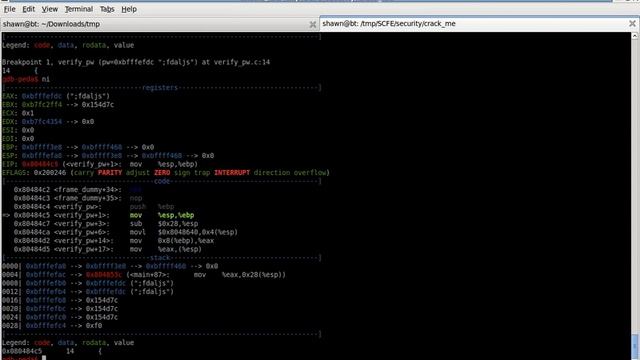This screenshot has width=640, height=360.
Task: Click stack entry 0020
Action: [x=60, y=309]
